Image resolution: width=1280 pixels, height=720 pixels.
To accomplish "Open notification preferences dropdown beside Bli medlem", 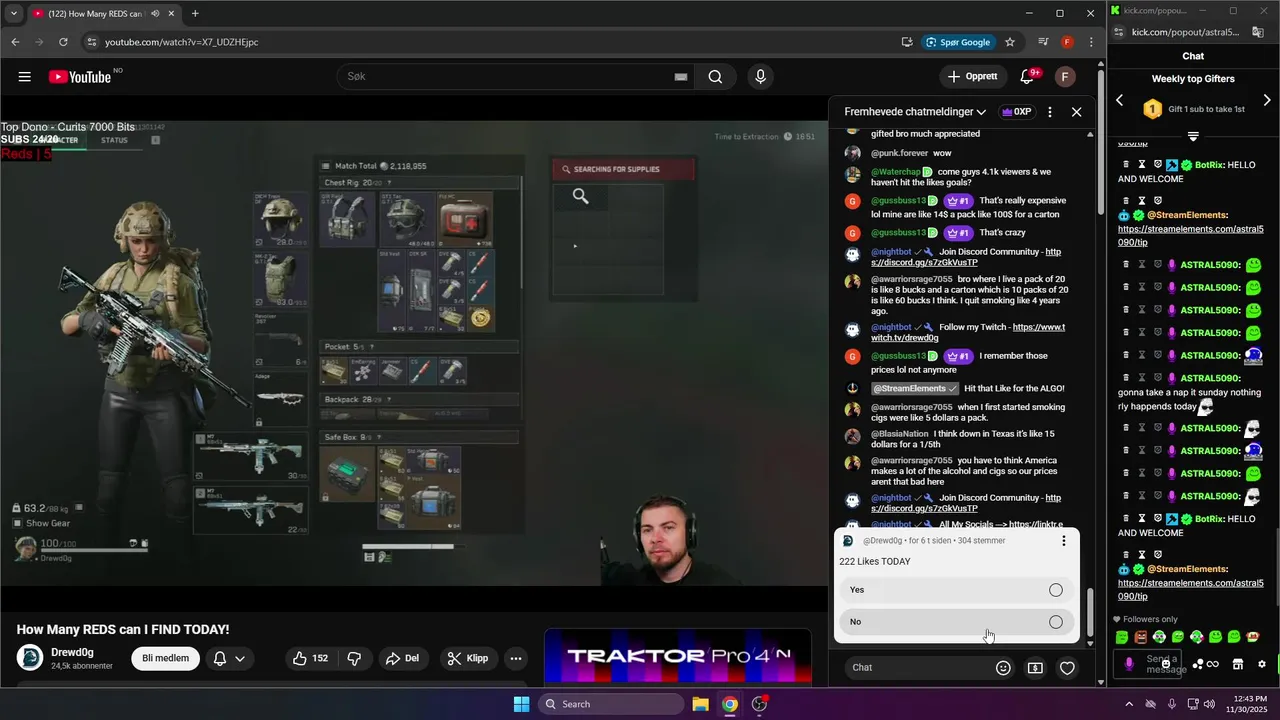I will pos(228,658).
